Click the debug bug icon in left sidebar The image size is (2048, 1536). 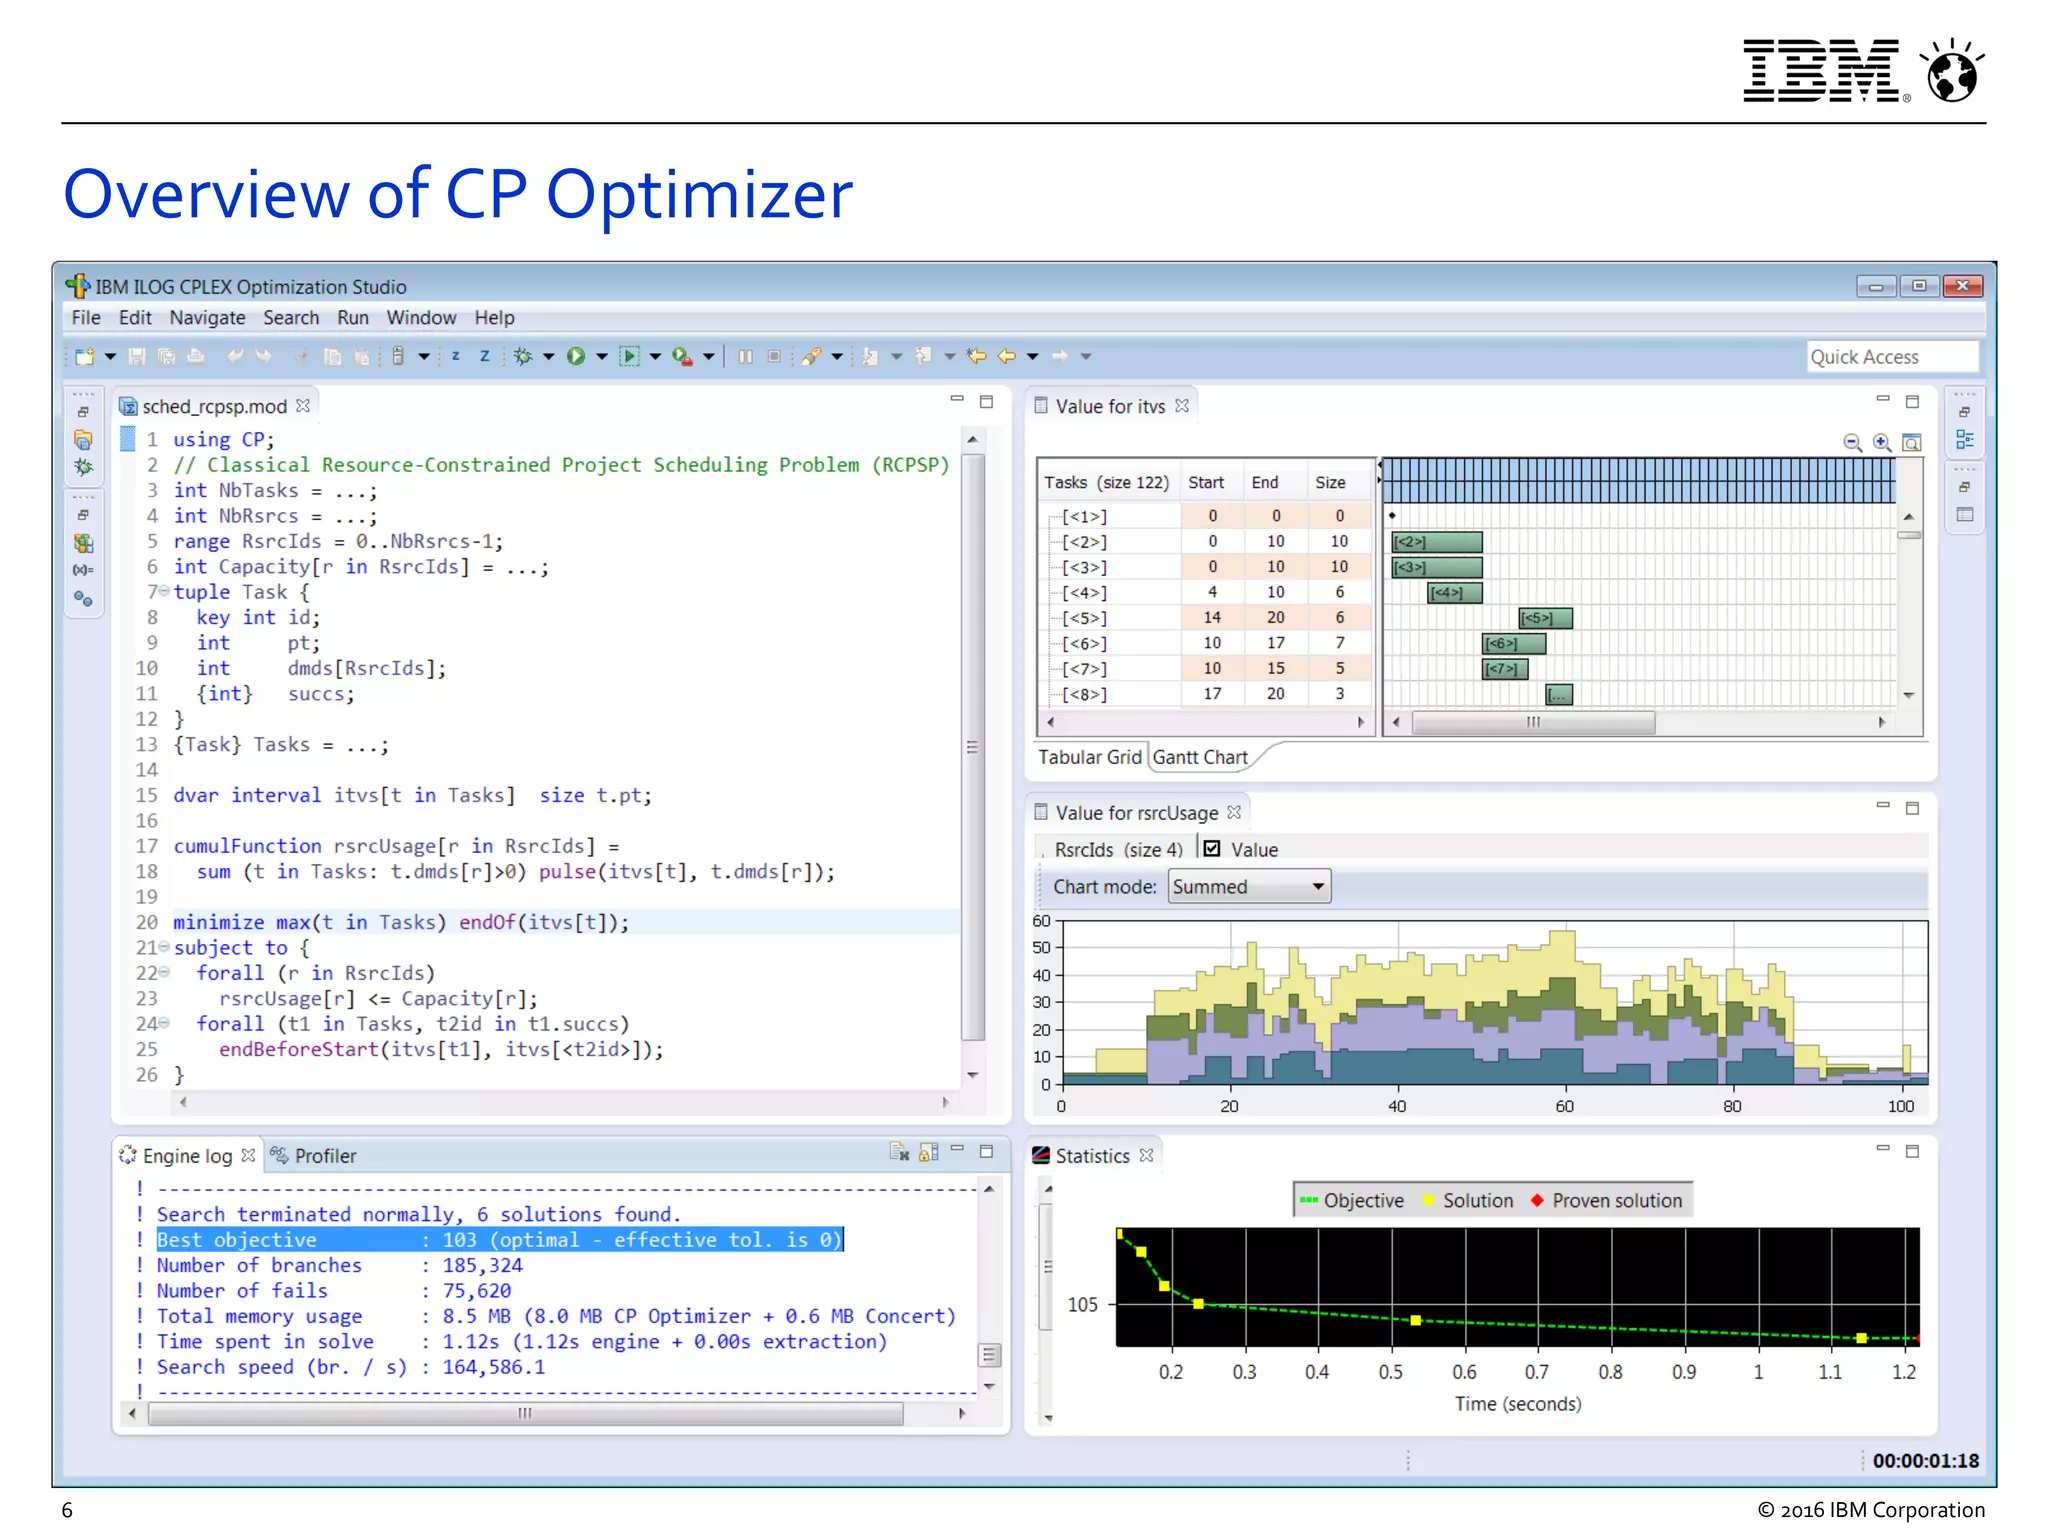click(83, 467)
